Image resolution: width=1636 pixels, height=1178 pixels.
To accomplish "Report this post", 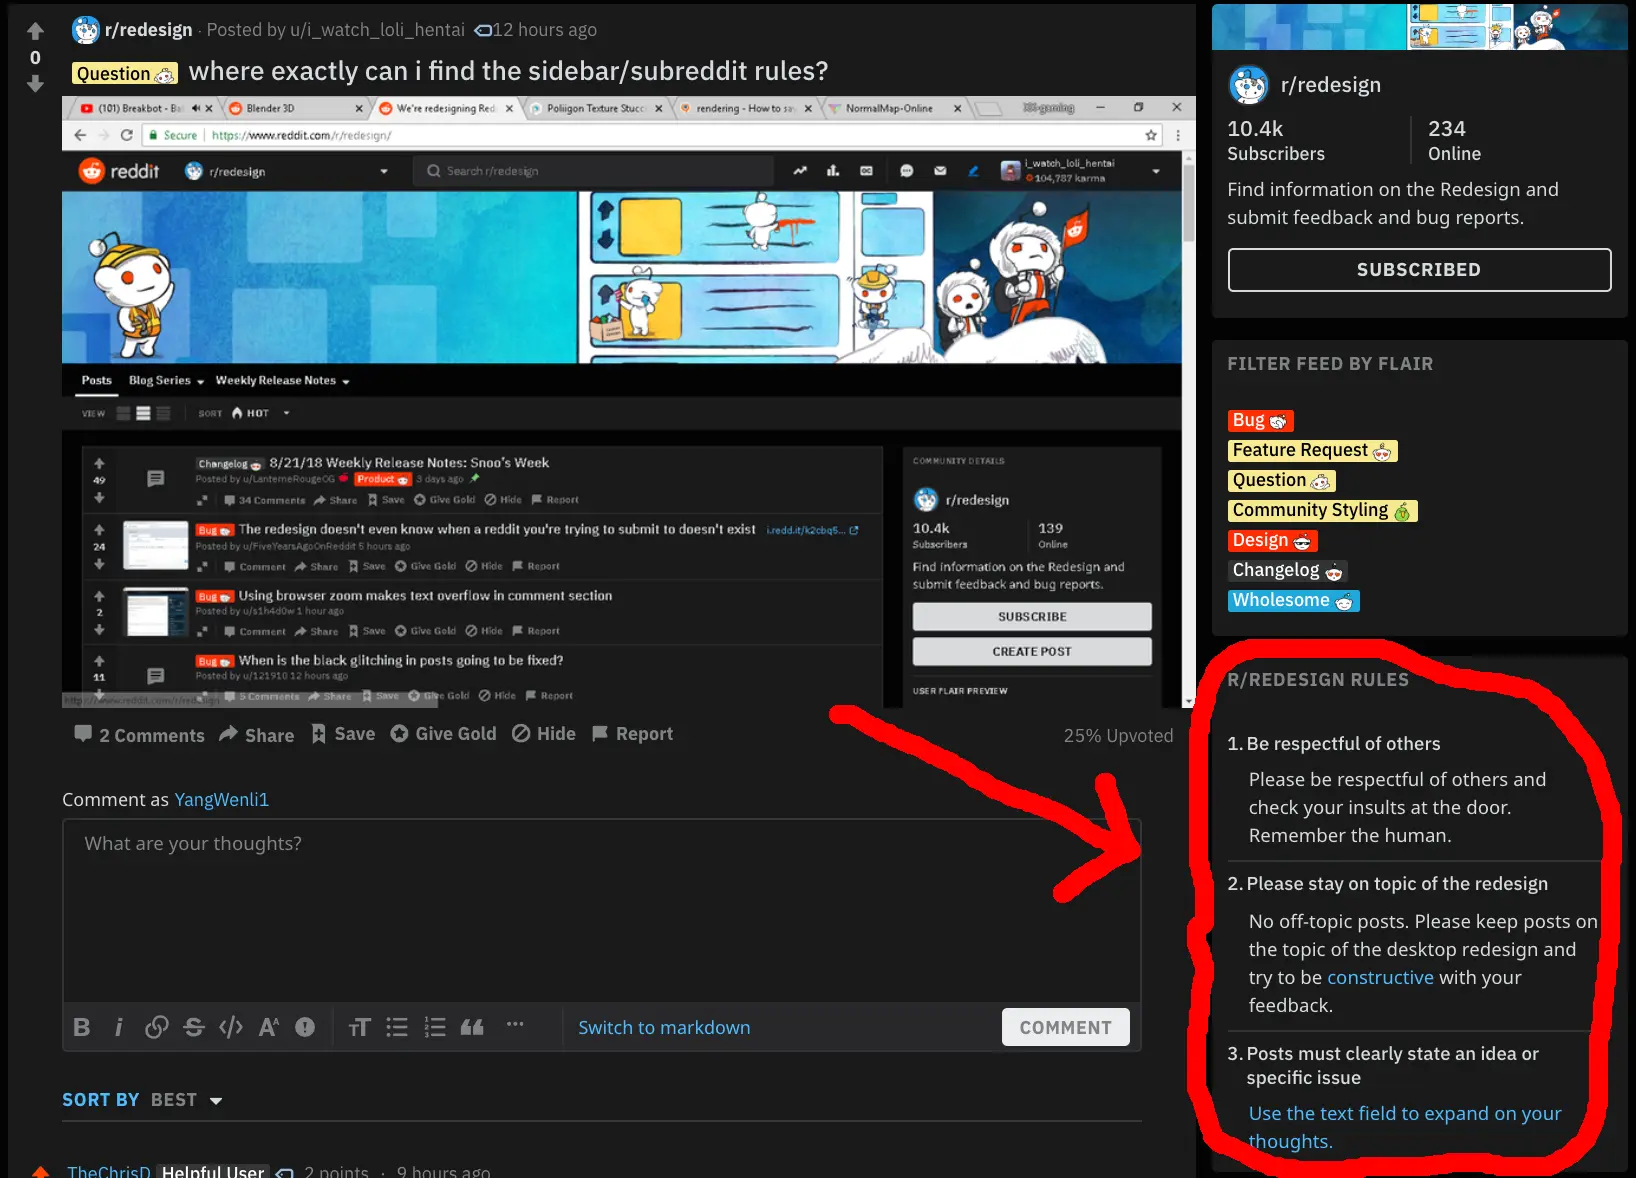I will point(632,734).
